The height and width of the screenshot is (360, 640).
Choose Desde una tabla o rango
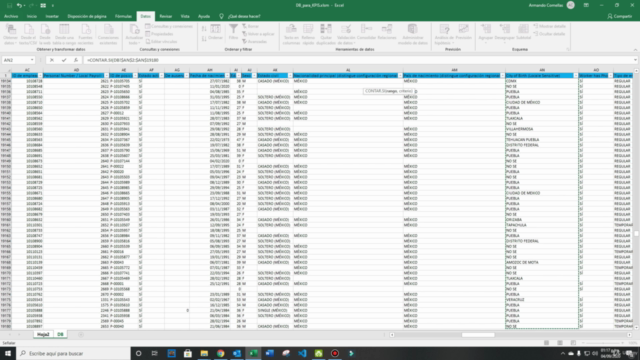point(64,34)
